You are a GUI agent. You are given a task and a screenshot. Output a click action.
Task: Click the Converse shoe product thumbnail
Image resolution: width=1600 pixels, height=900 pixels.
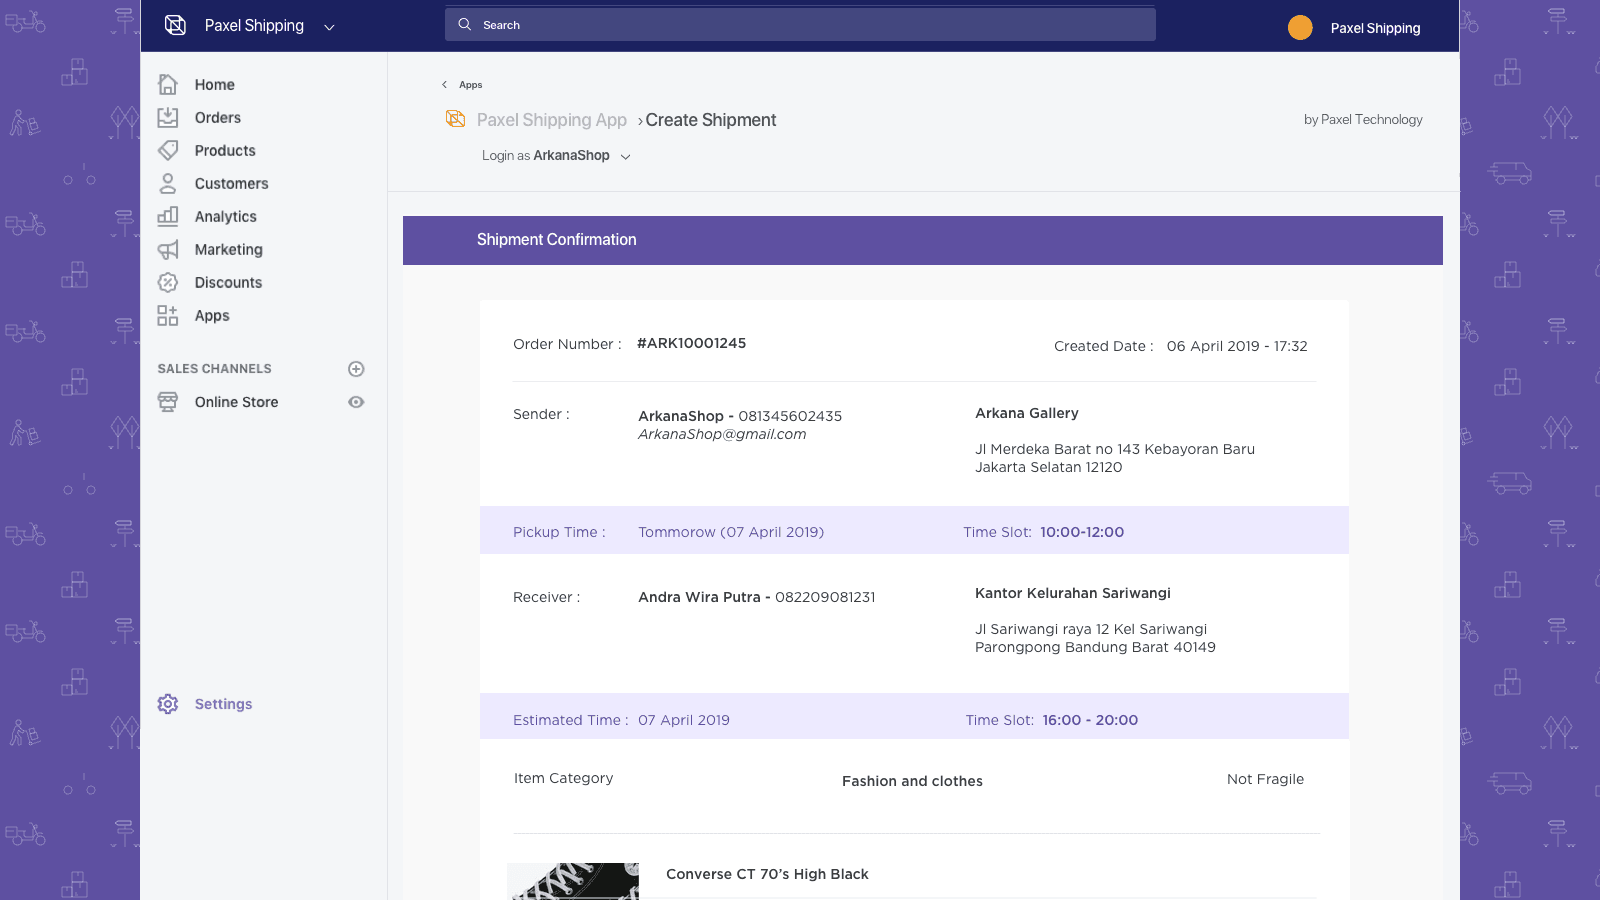click(574, 881)
